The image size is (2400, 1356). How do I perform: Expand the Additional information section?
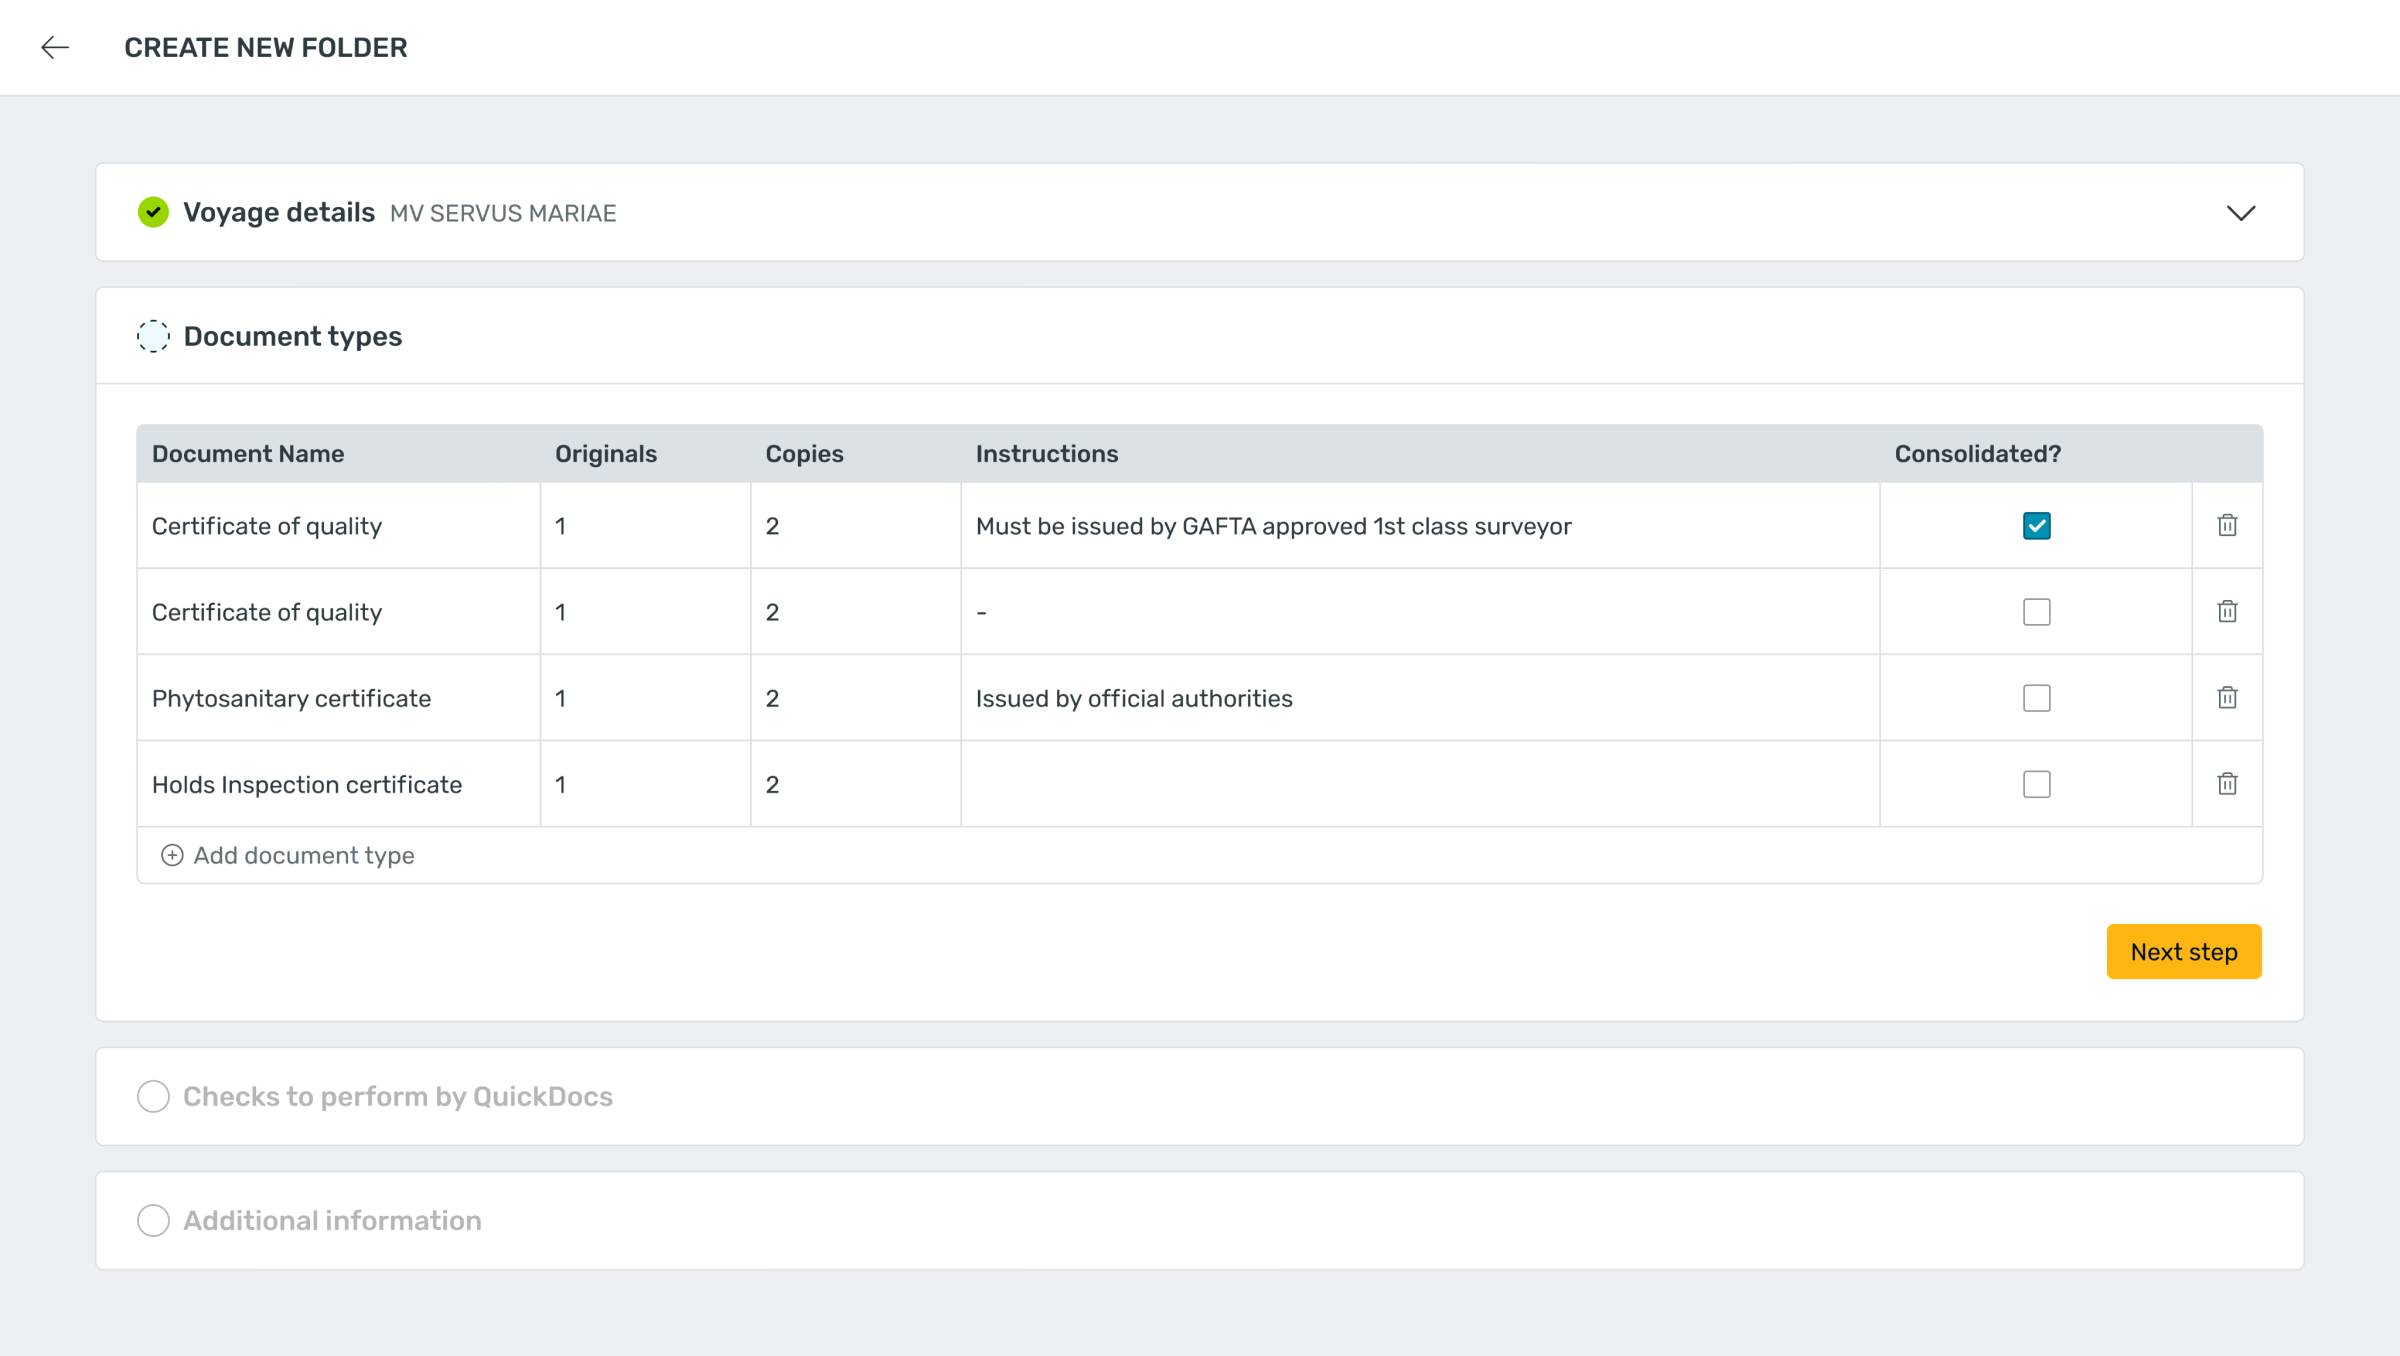(x=332, y=1221)
